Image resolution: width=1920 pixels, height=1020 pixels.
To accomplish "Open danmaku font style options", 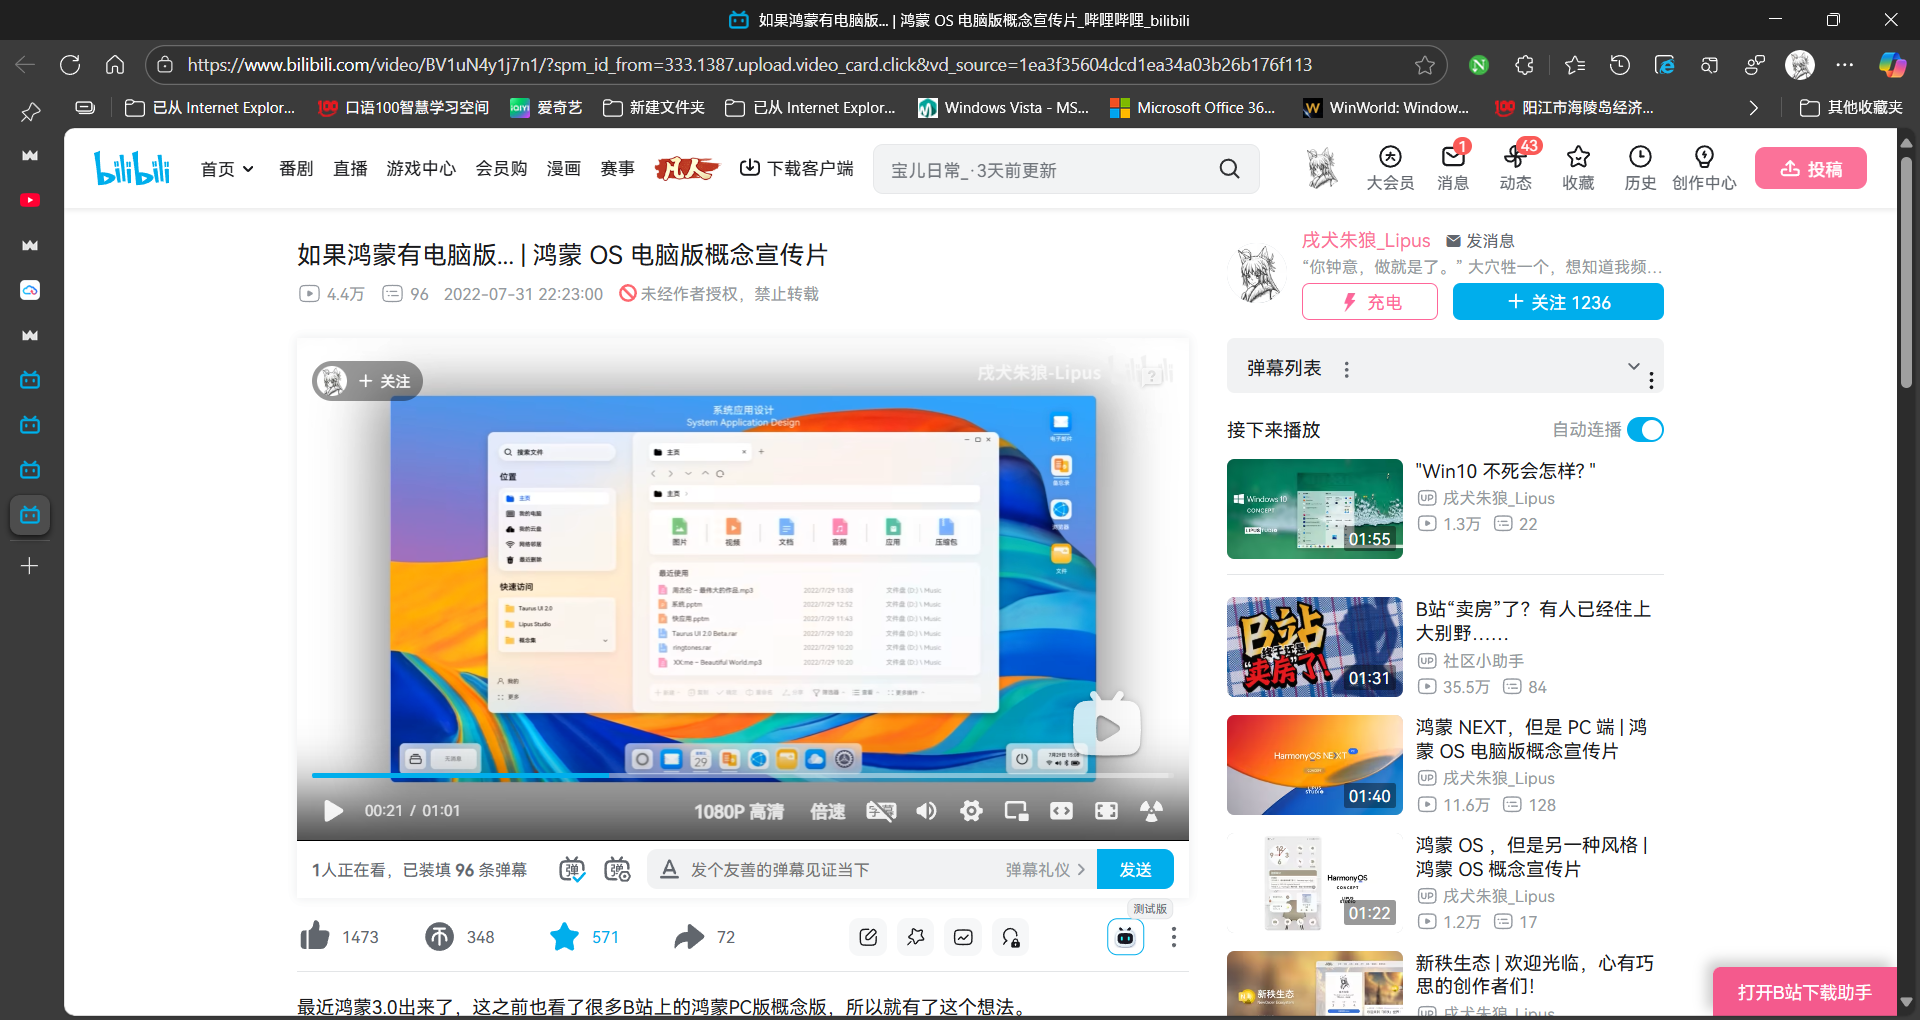I will pos(669,869).
